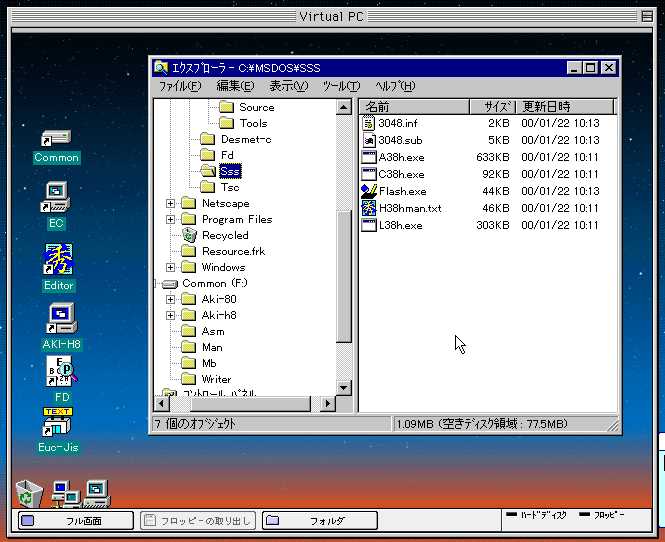Screen dimensions: 665x542
Task: Open the ツール(T) menu
Action: [341, 86]
